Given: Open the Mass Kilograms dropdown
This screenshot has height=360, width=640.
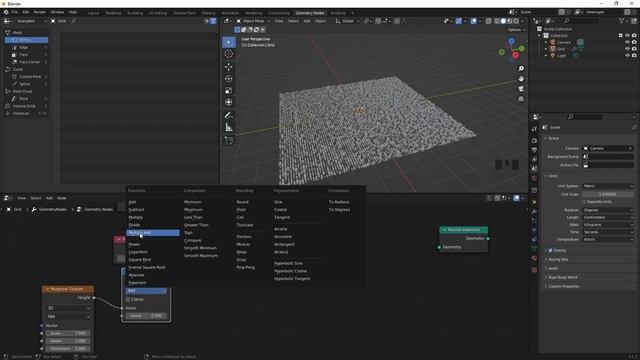Looking at the screenshot, I should coord(608,224).
